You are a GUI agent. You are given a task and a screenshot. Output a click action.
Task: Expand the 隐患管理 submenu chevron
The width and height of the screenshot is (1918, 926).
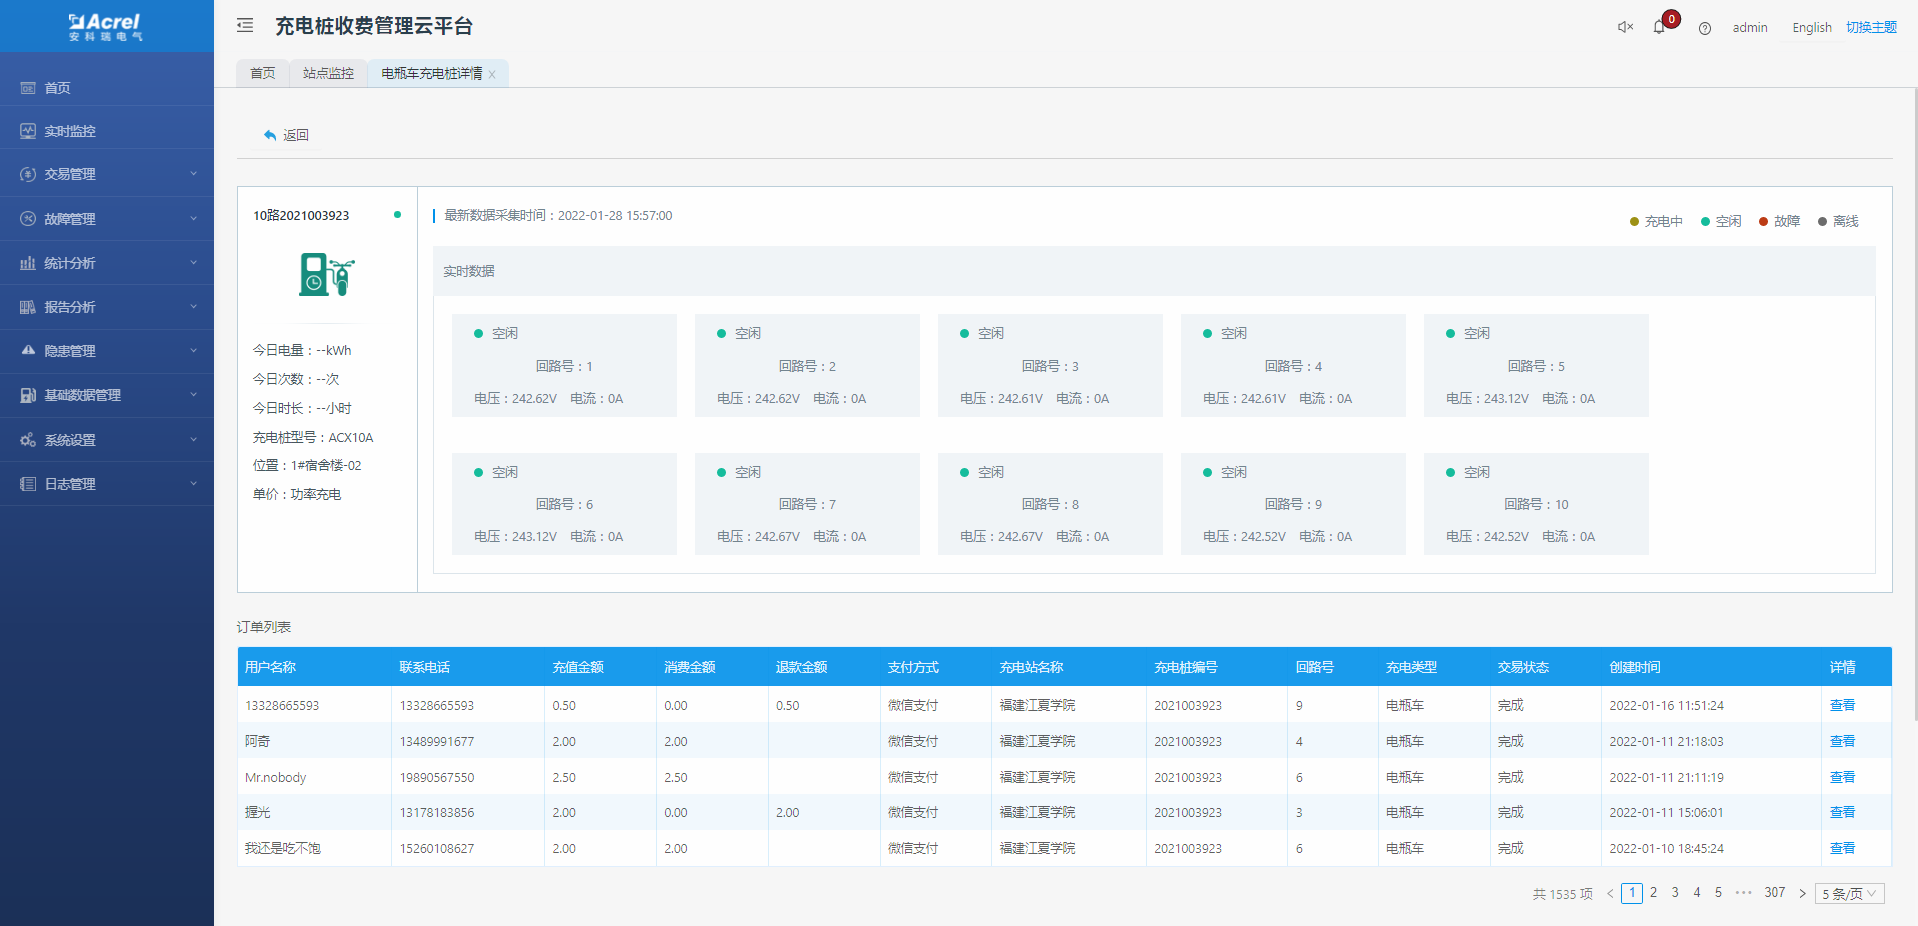pos(193,351)
